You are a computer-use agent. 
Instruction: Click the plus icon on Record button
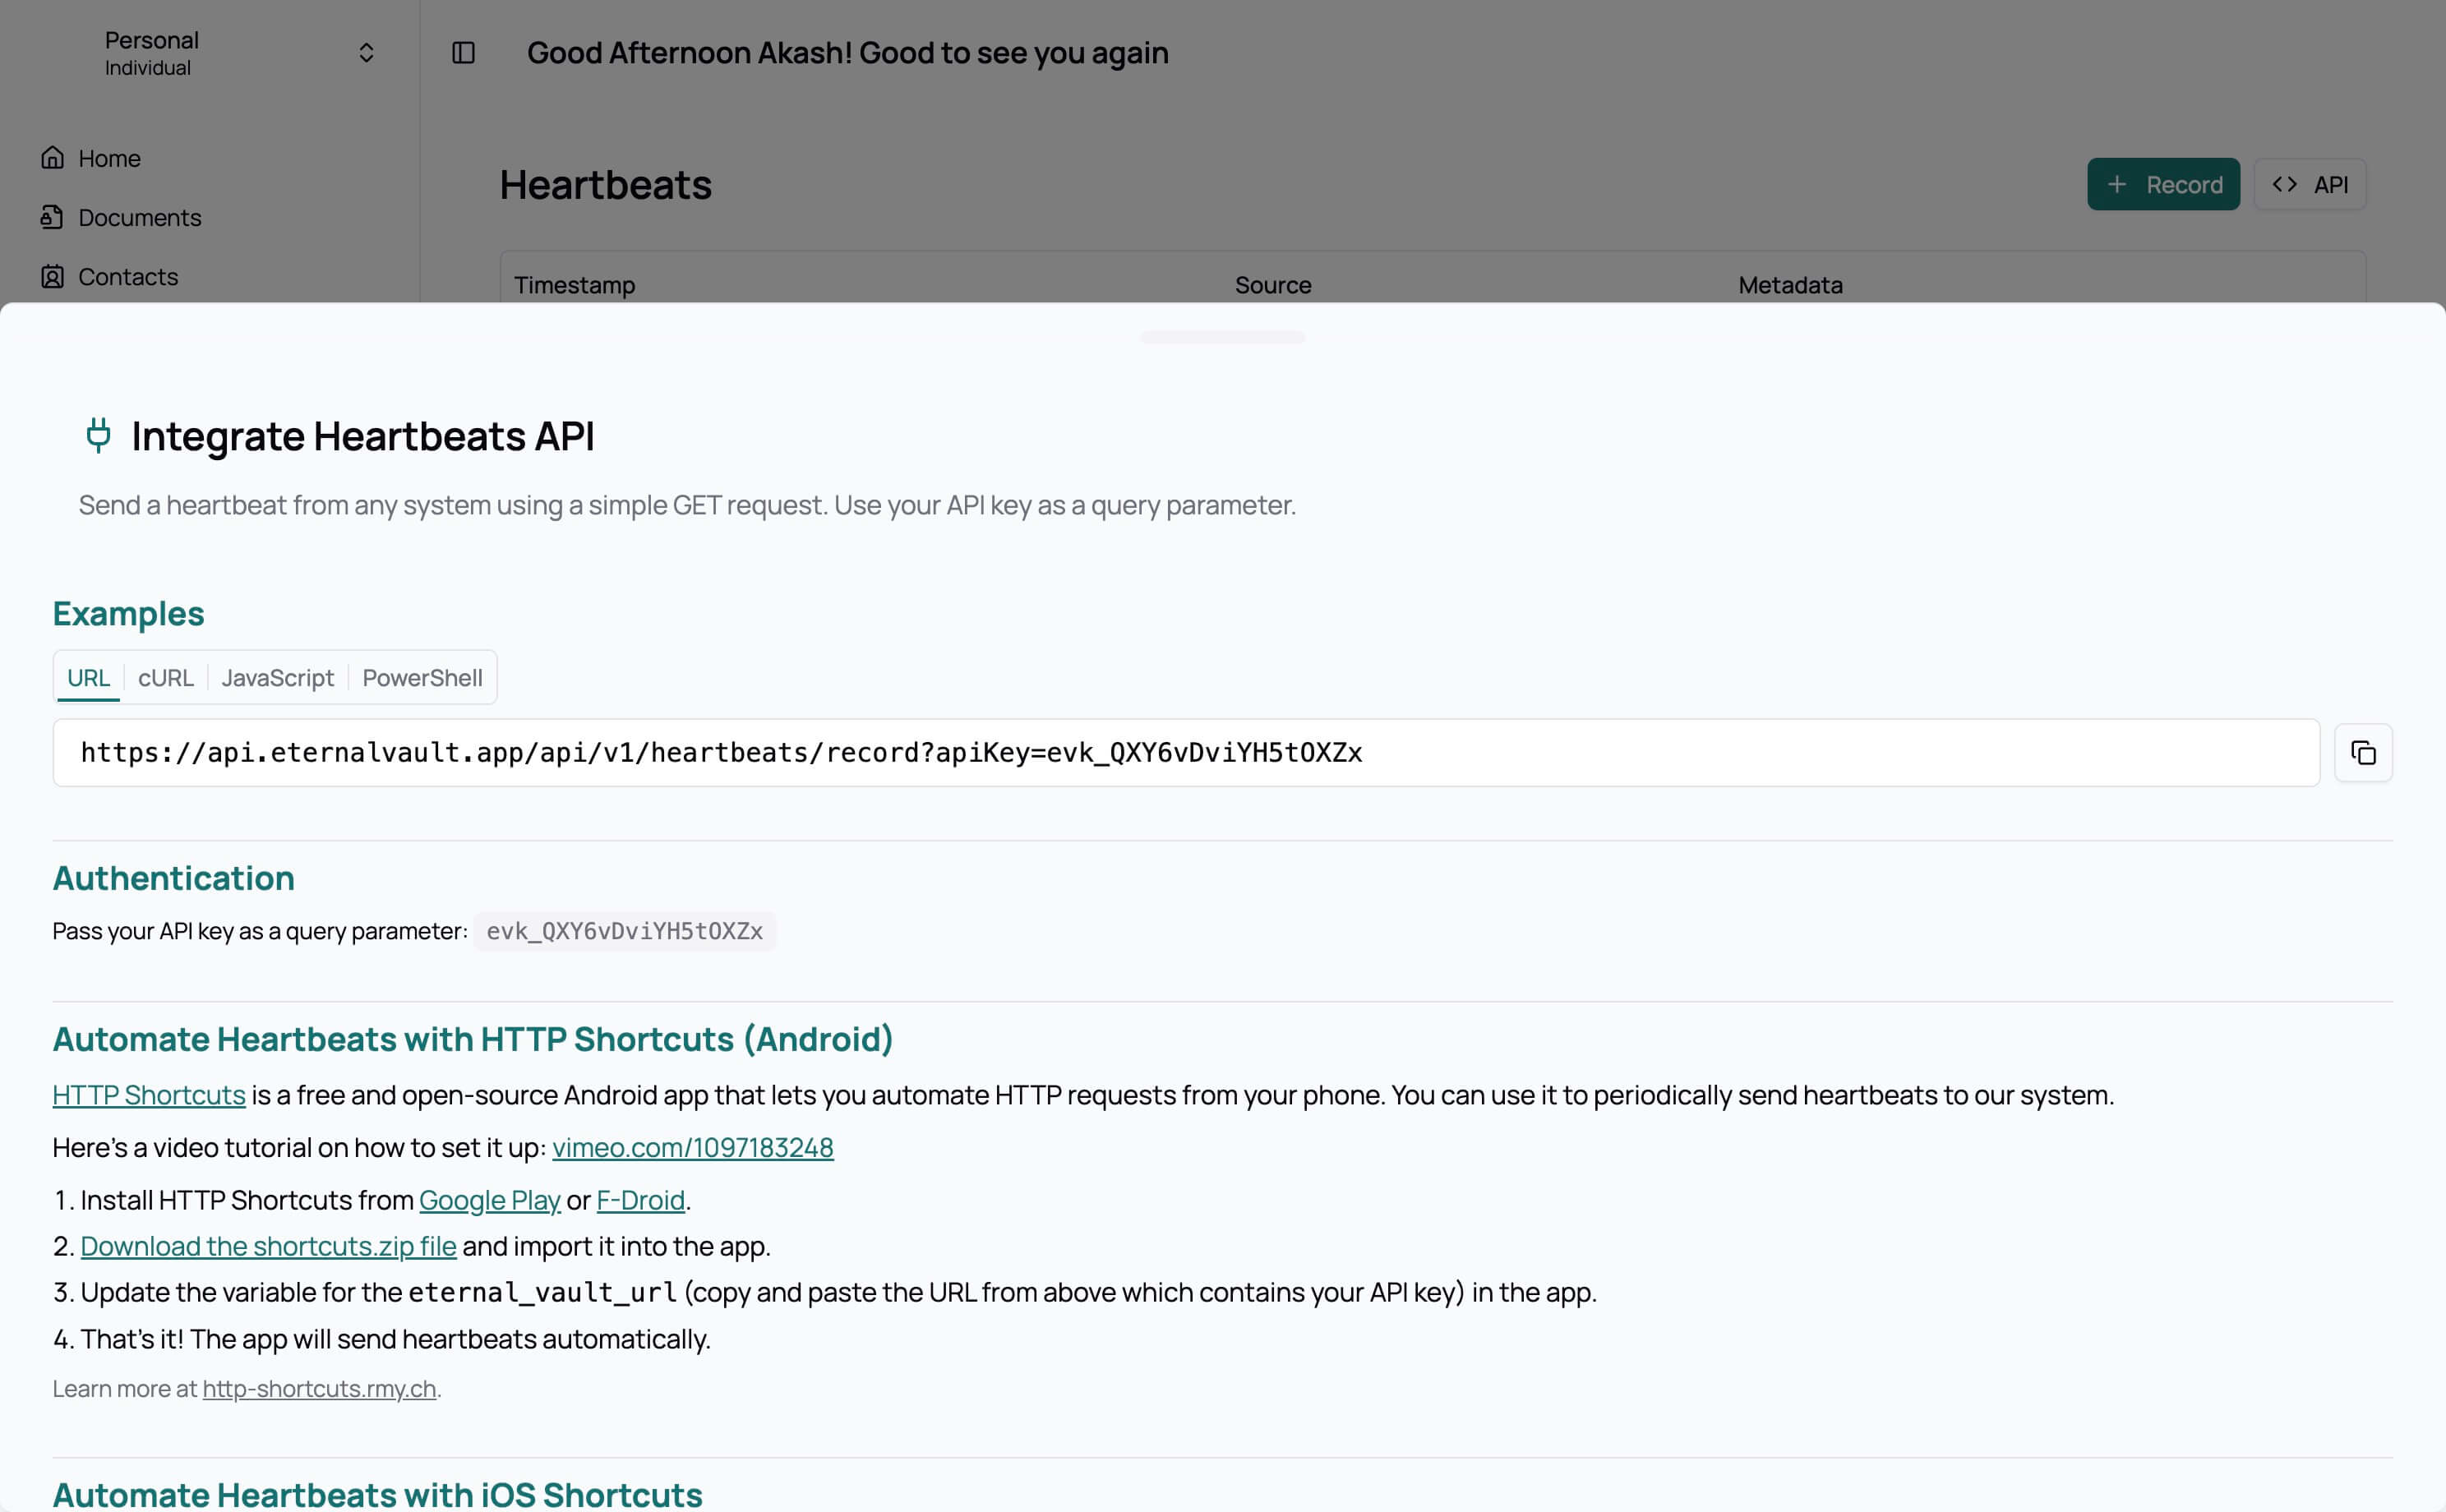click(2117, 184)
